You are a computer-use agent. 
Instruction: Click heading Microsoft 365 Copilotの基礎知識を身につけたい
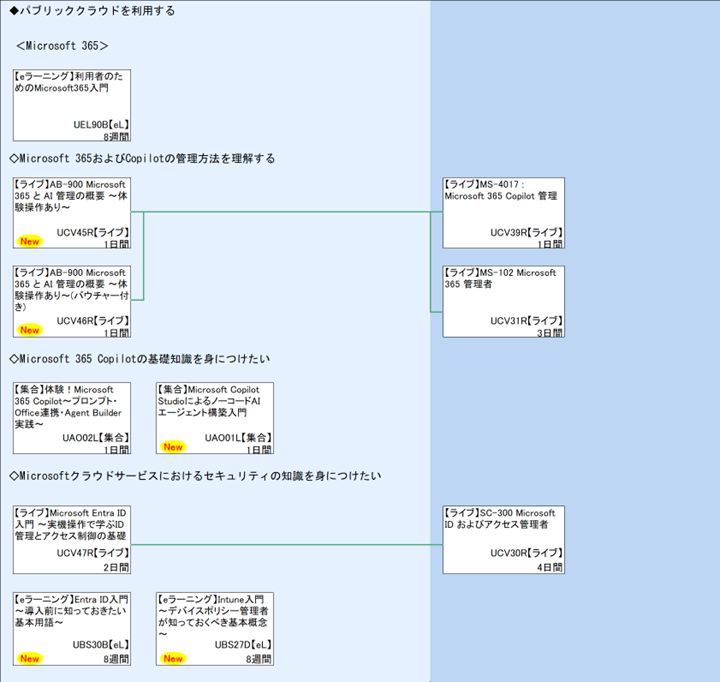click(140, 359)
